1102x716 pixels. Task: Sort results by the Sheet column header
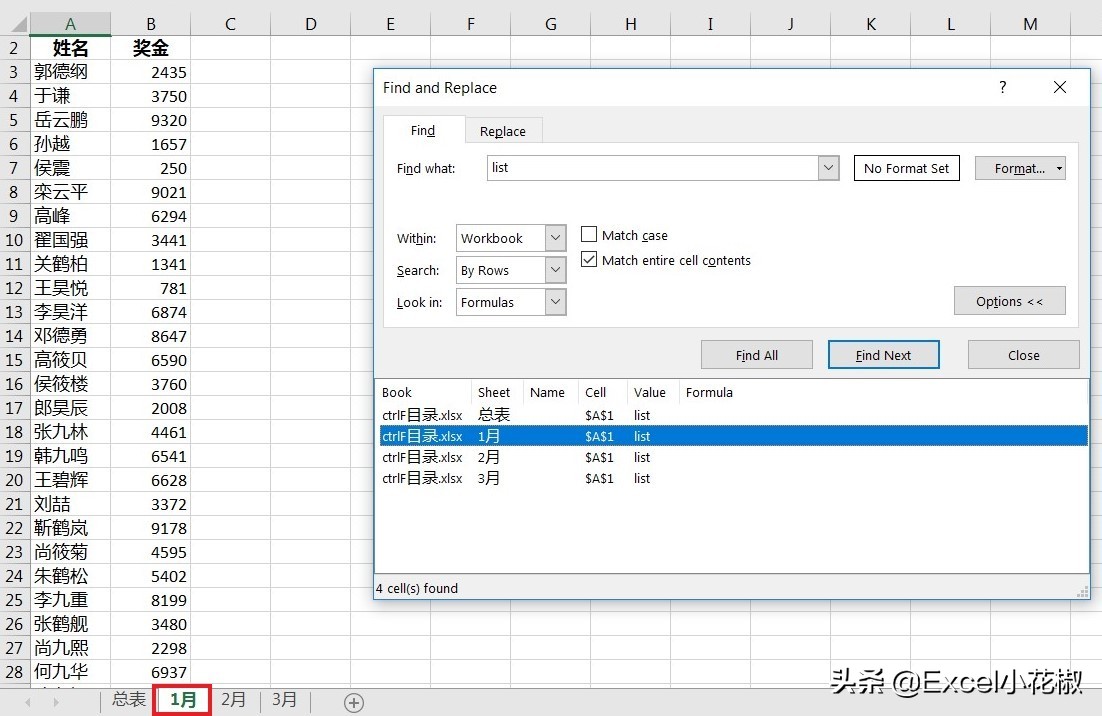click(498, 392)
